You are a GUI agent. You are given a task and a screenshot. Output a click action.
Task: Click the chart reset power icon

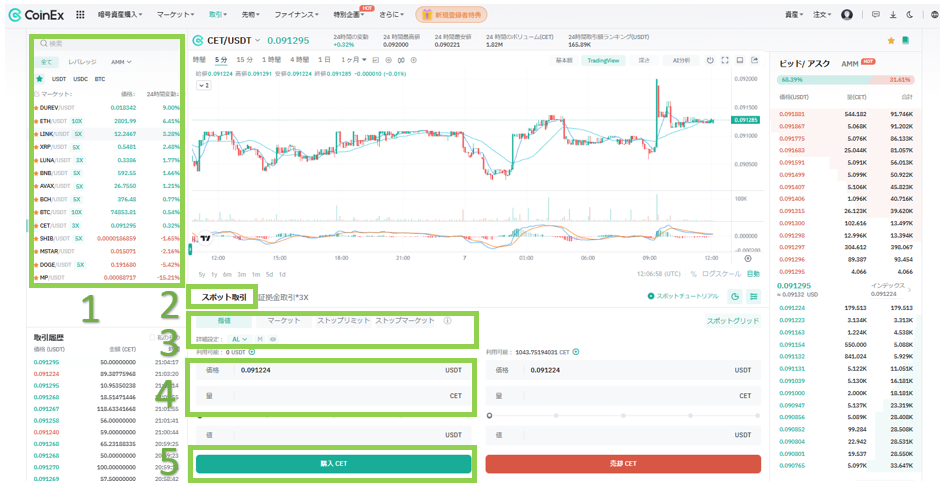[710, 60]
